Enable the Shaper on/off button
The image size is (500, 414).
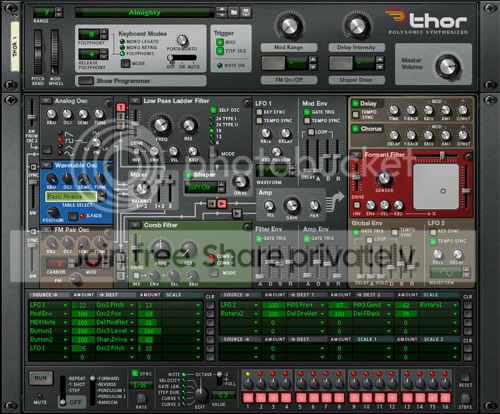coord(189,175)
